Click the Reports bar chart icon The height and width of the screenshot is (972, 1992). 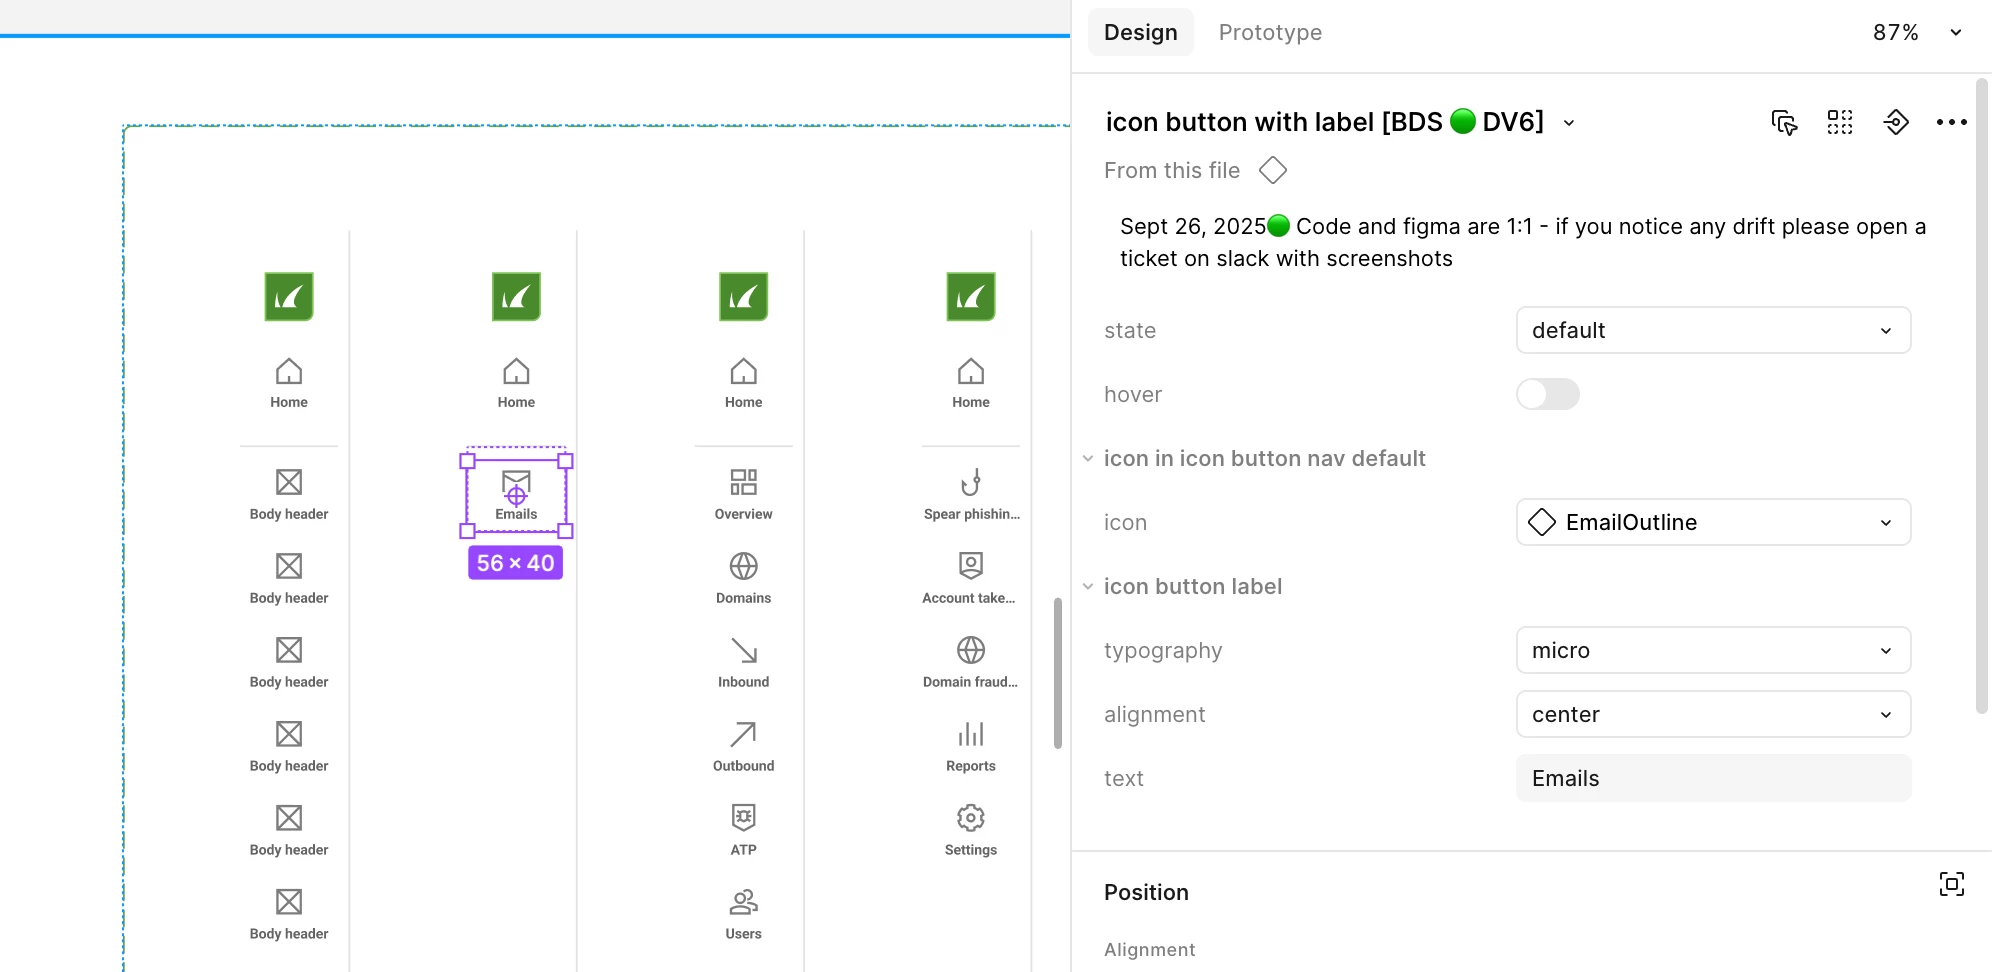(x=971, y=734)
